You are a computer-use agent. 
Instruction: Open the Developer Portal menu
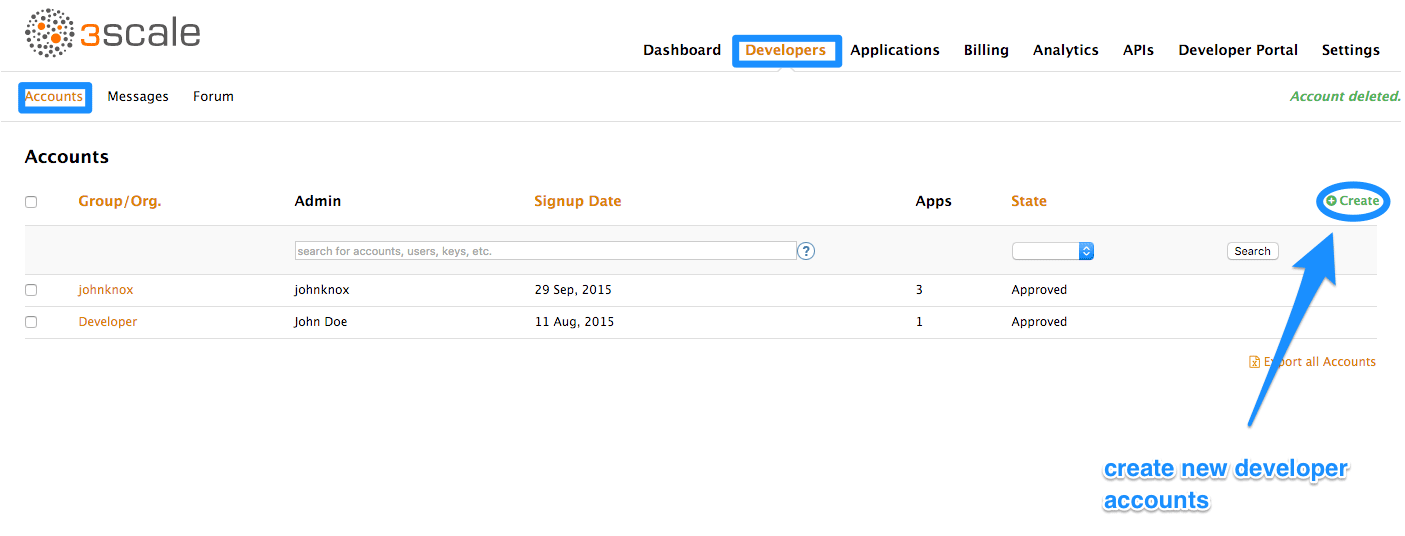[x=1237, y=50]
